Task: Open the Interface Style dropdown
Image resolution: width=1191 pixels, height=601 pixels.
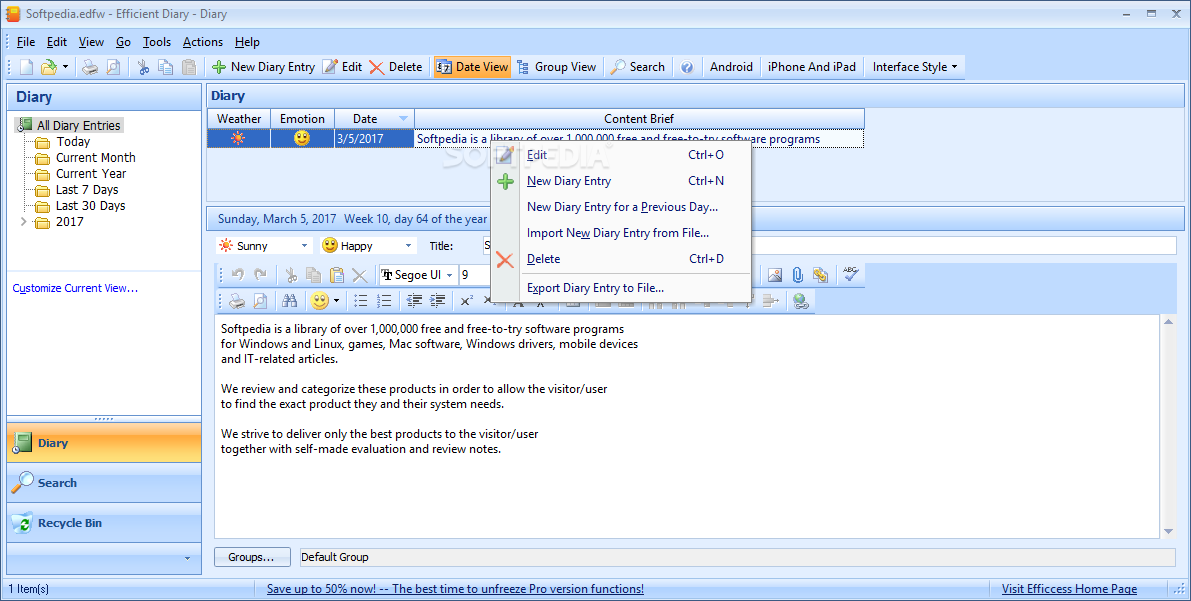Action: coord(915,67)
